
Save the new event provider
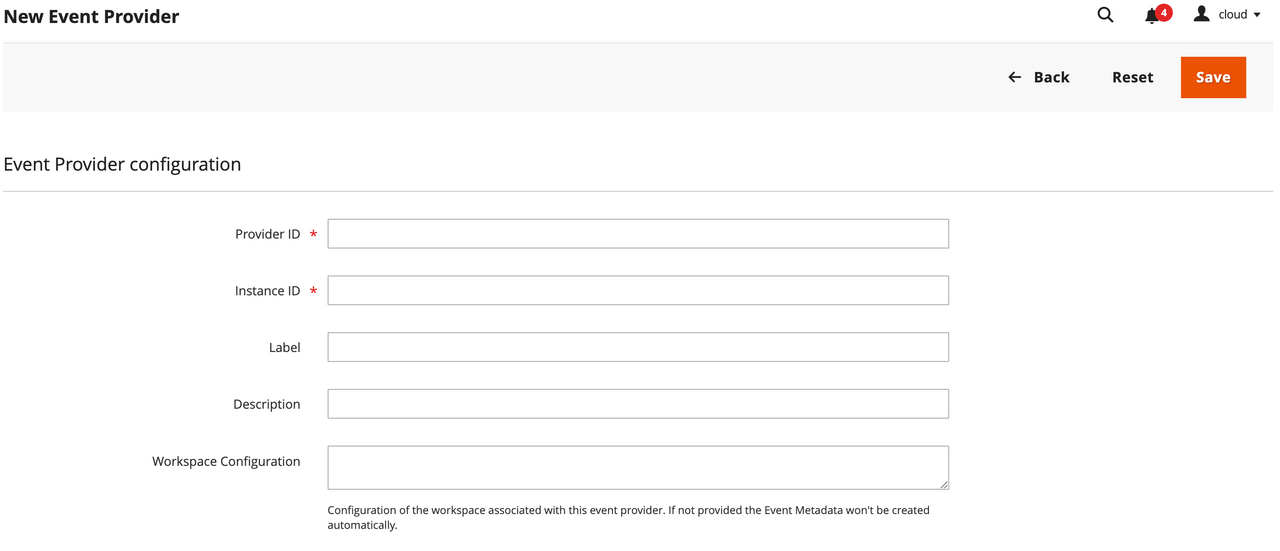(x=1212, y=77)
